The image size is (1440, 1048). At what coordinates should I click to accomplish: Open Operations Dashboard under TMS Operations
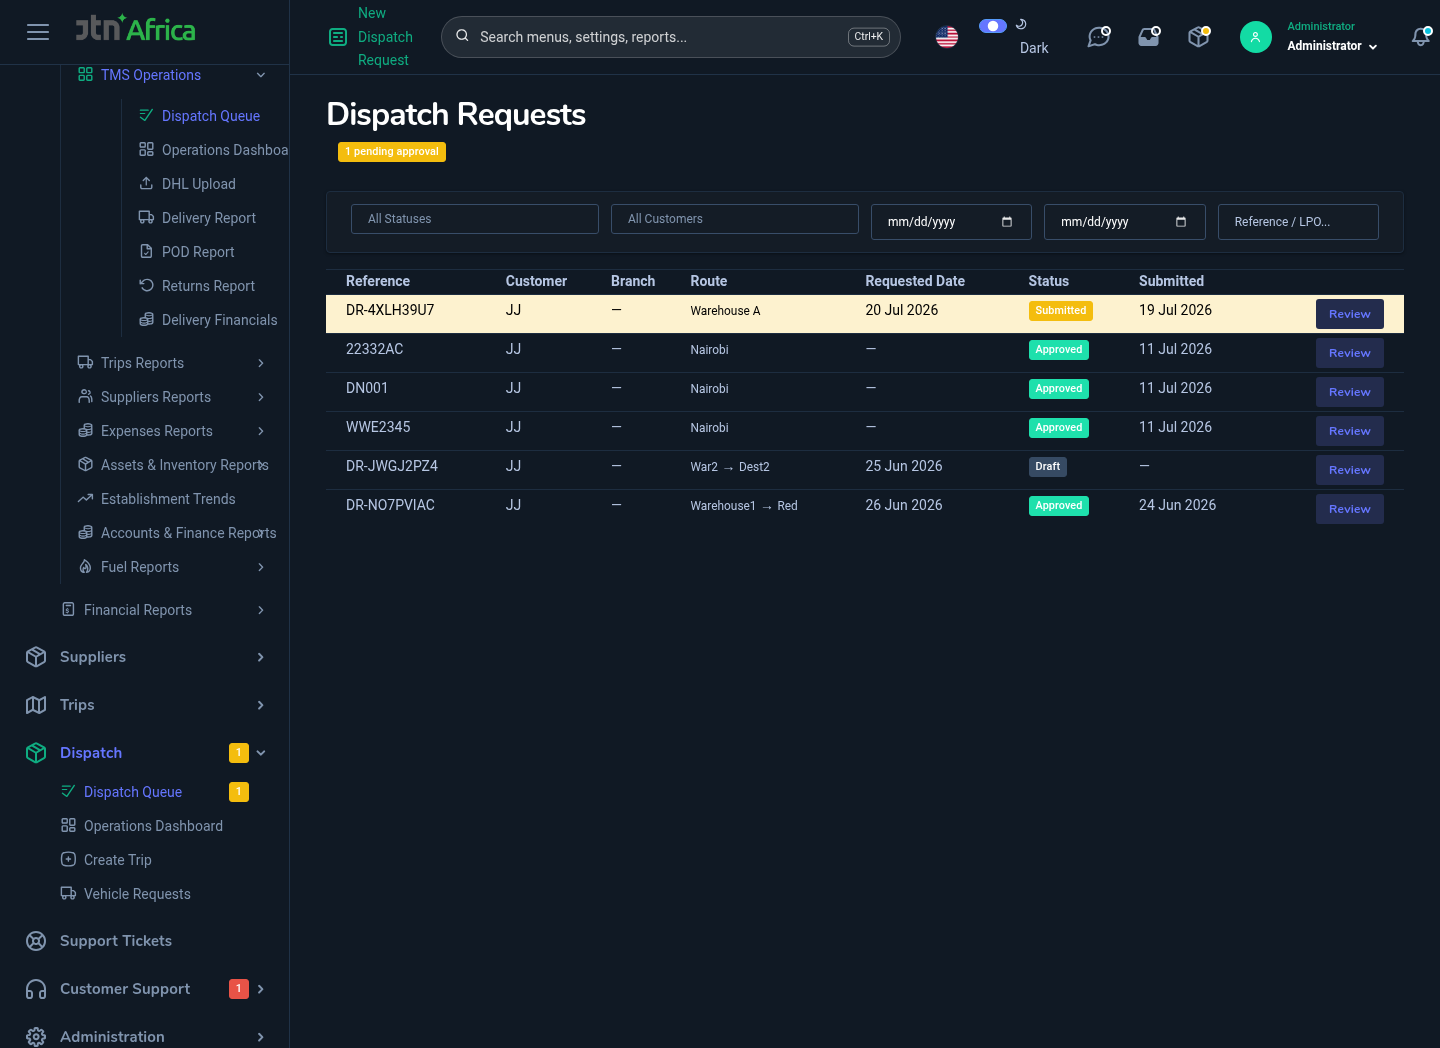click(x=213, y=150)
